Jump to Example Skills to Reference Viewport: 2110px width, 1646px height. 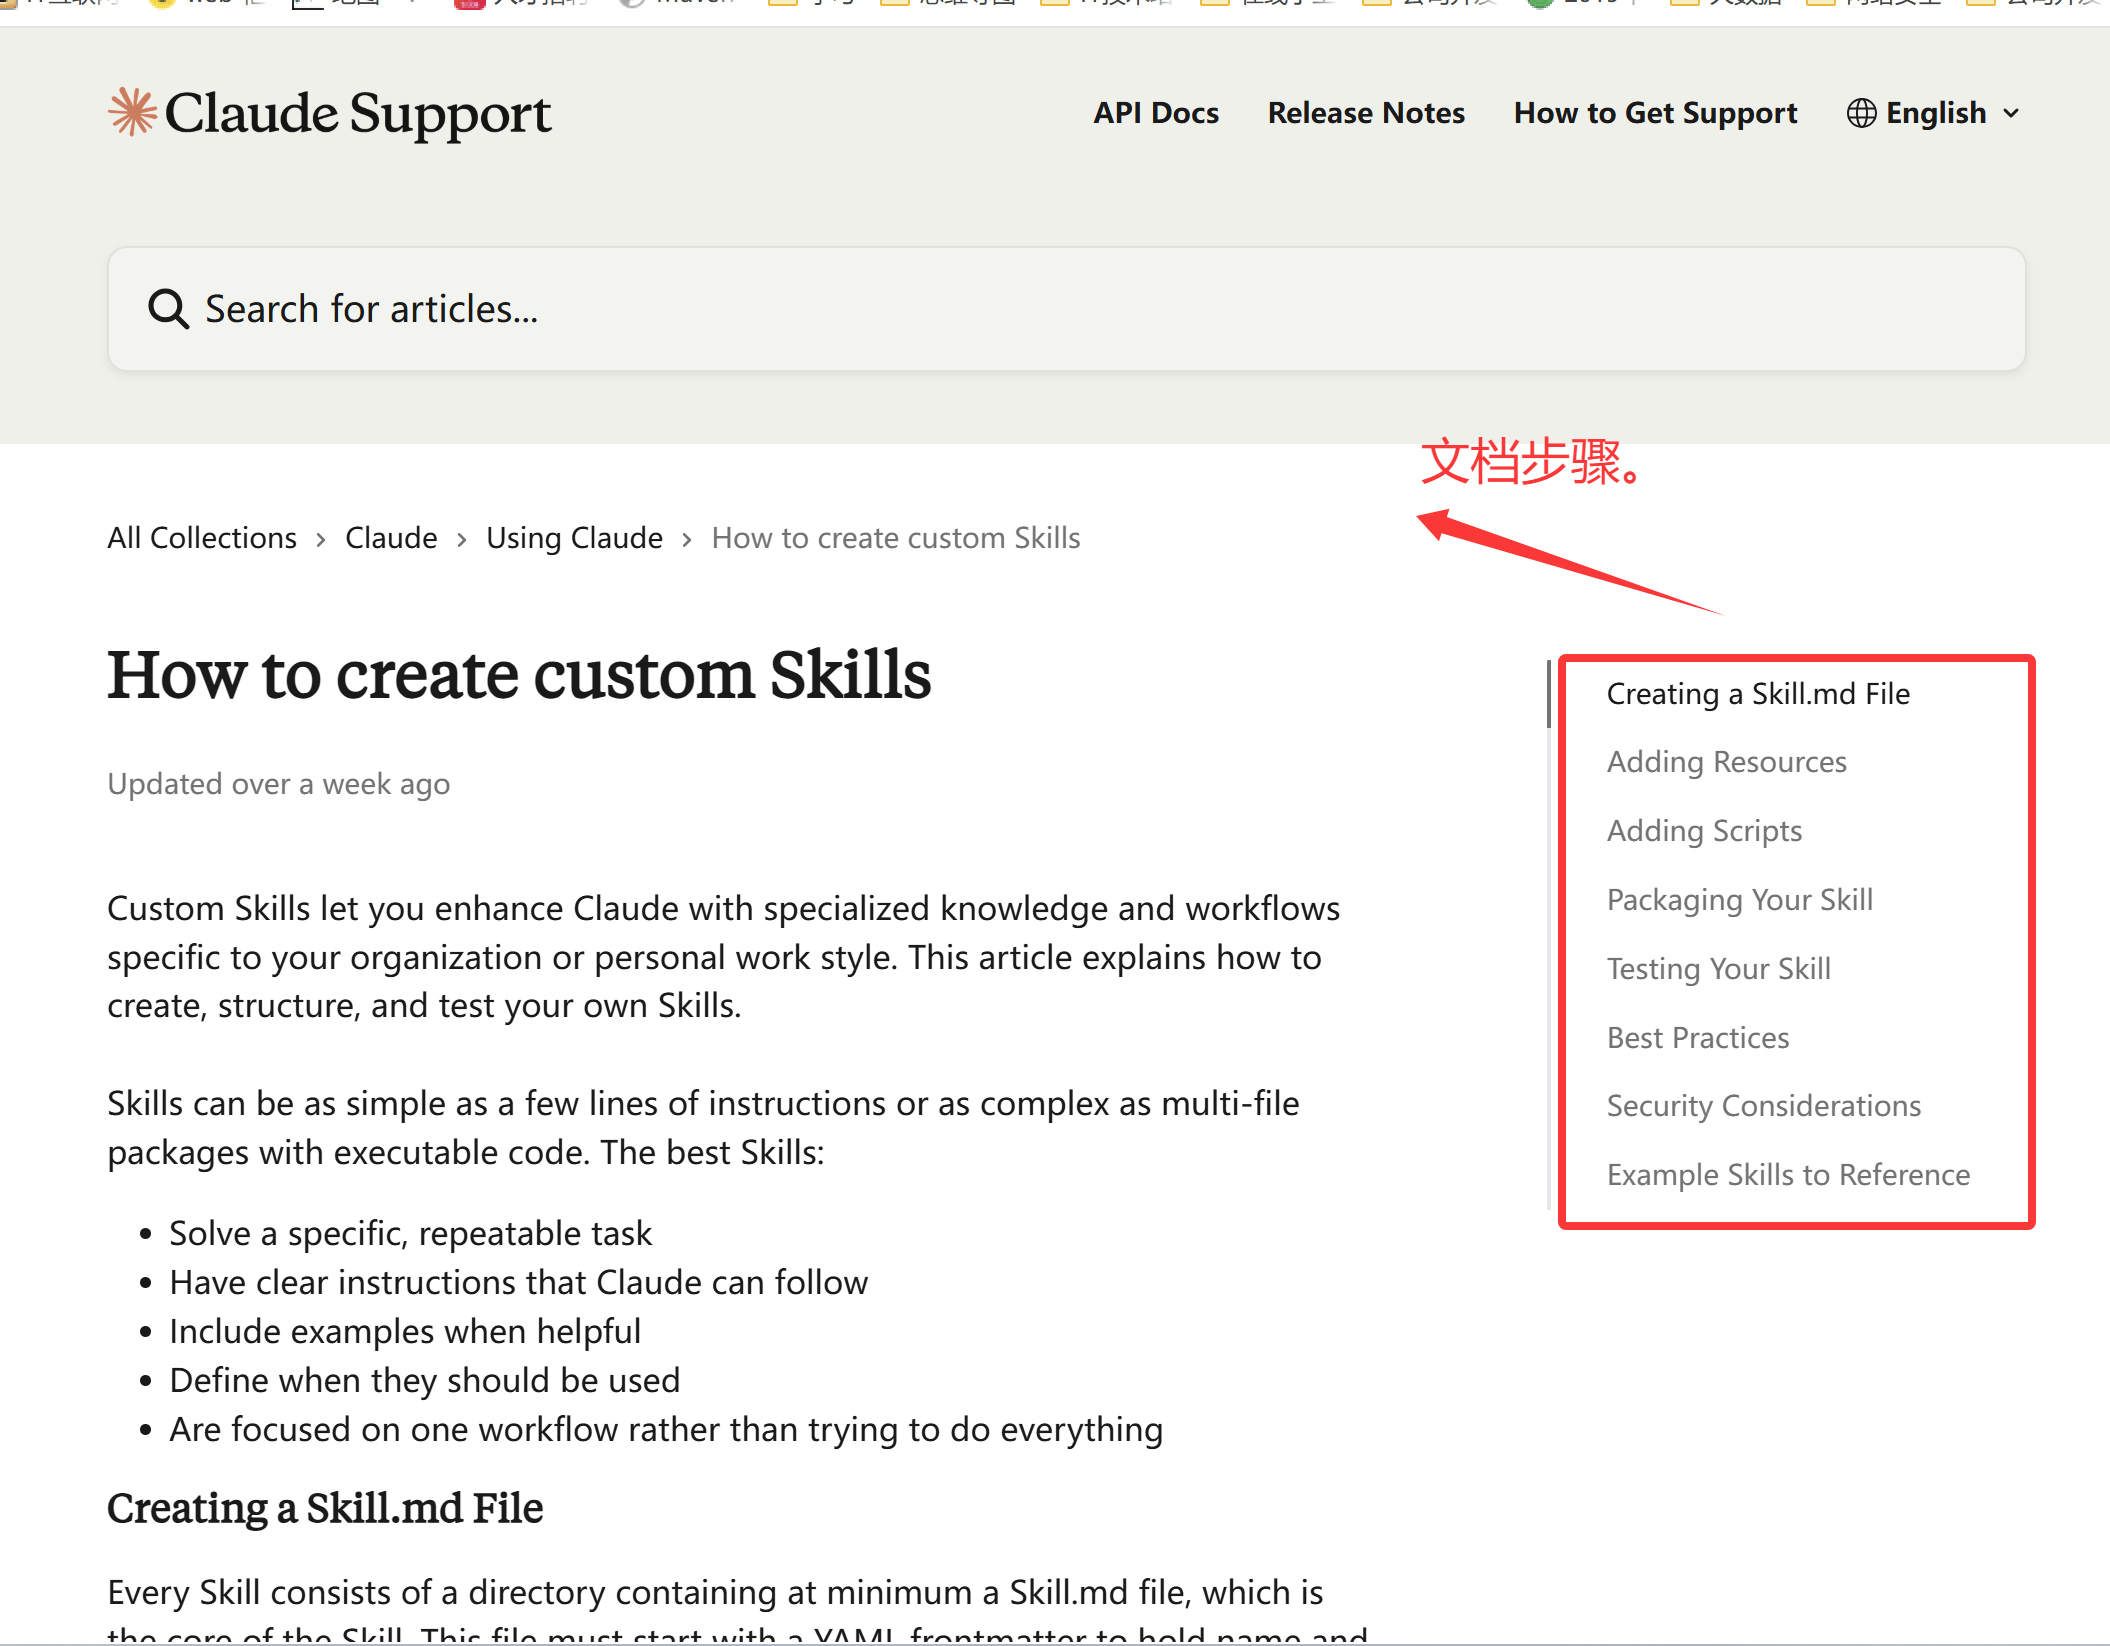coord(1787,1175)
